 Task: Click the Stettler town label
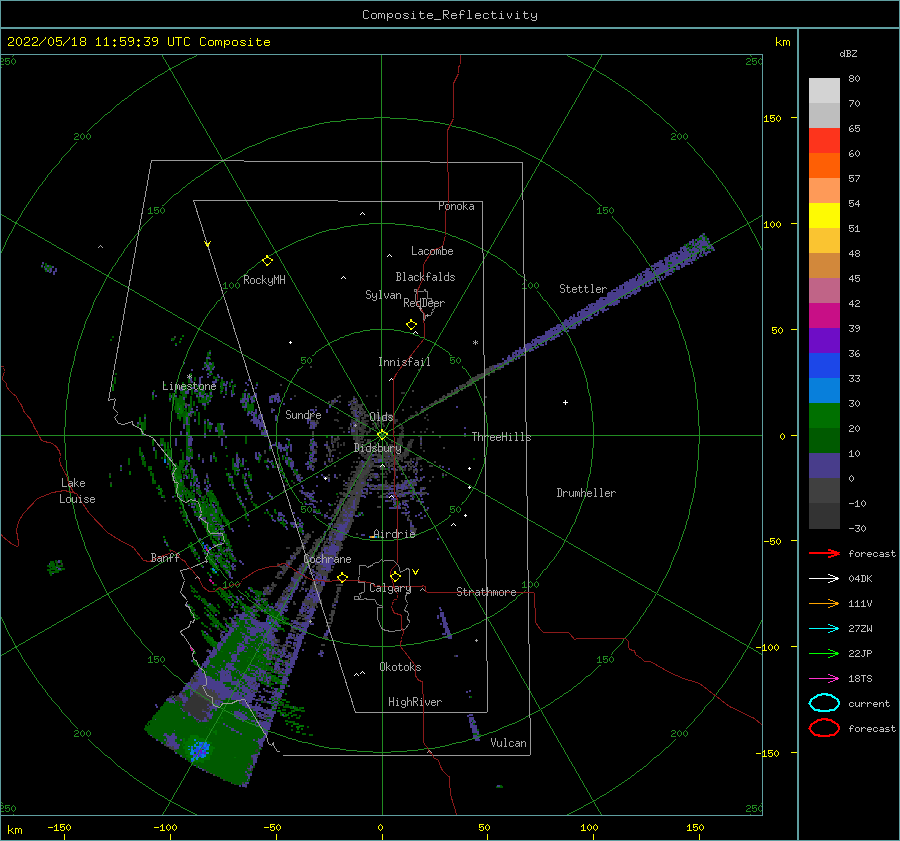pos(583,289)
